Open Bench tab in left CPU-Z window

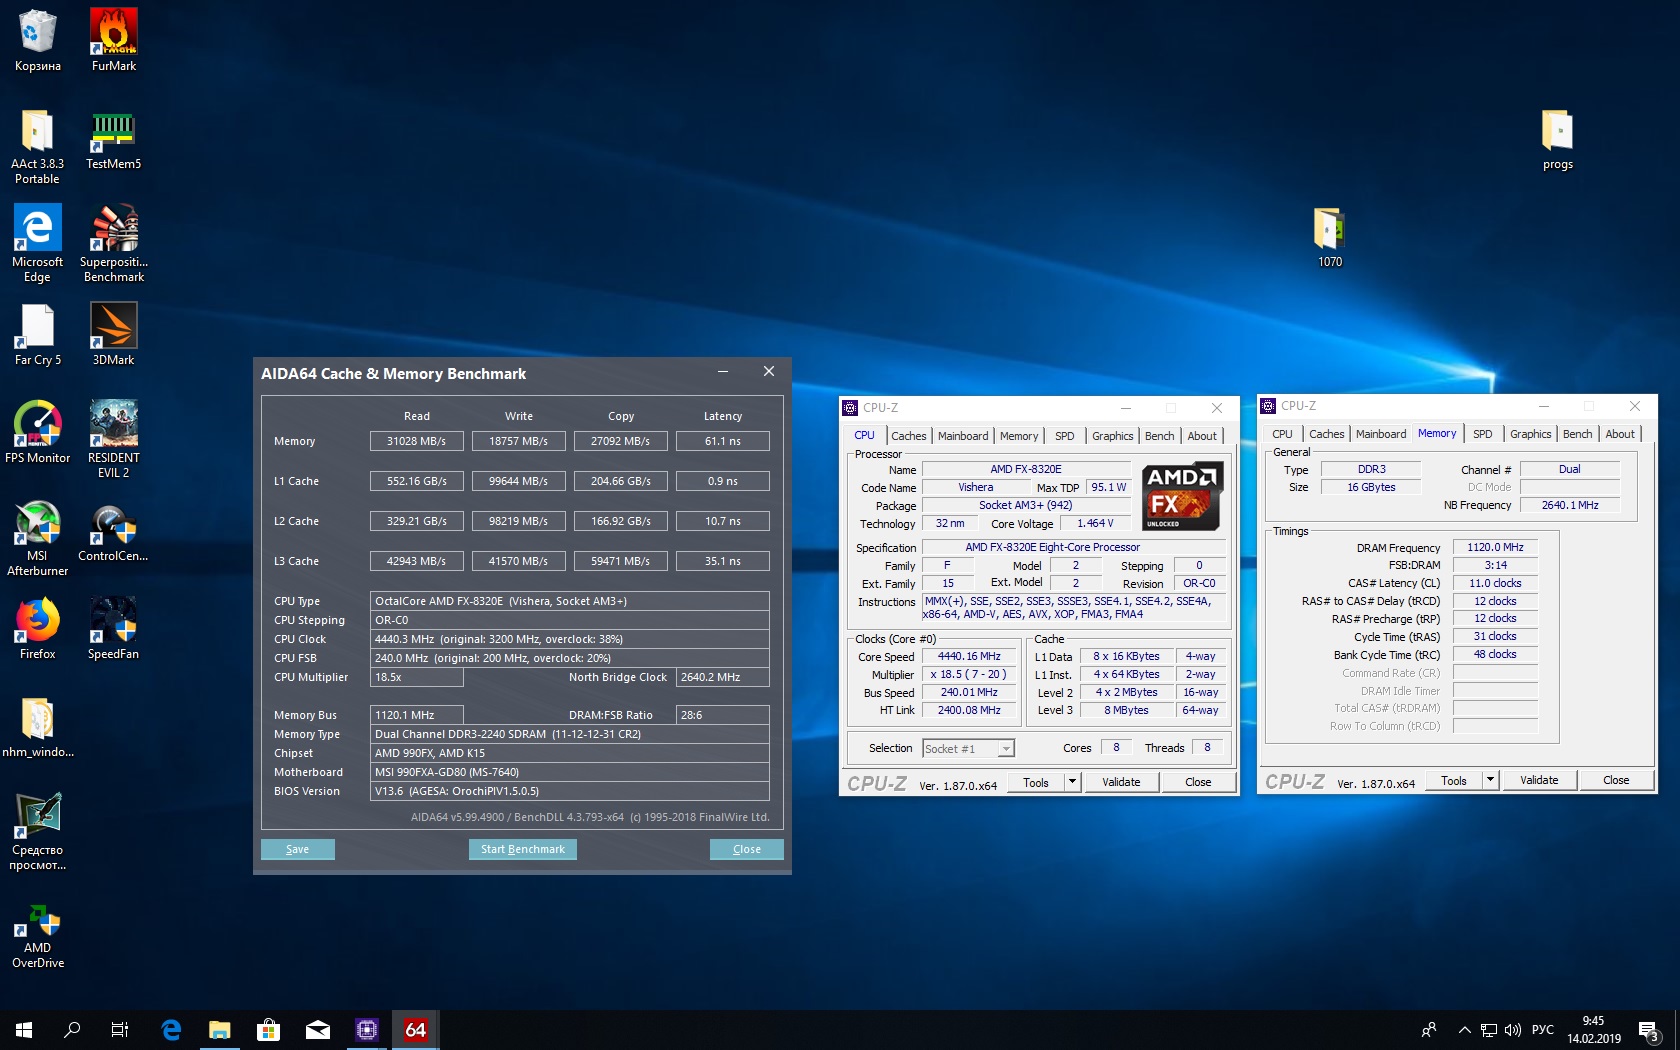1159,436
